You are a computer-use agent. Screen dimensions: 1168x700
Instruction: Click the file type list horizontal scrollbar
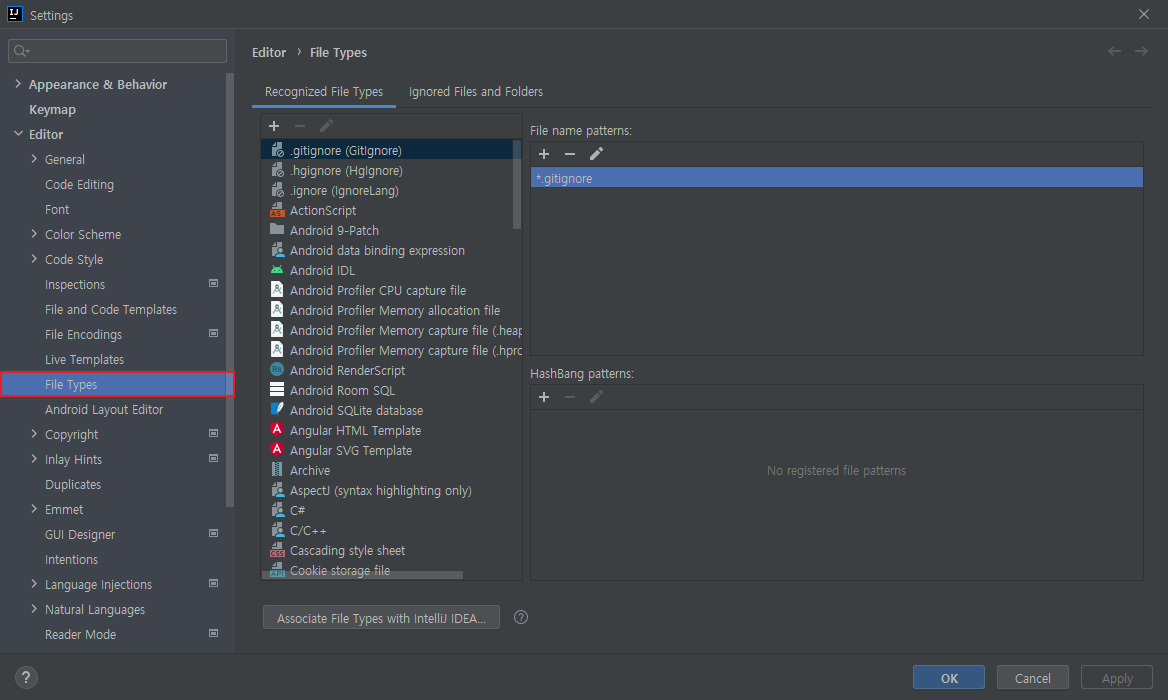[x=361, y=575]
